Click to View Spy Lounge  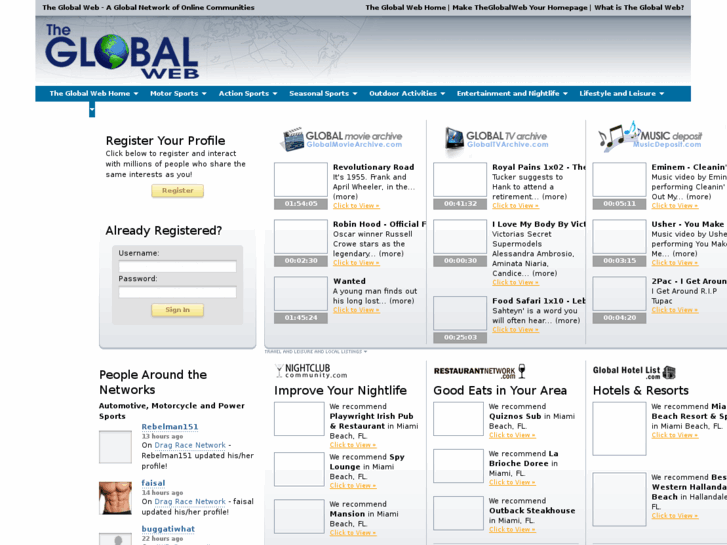click(353, 486)
